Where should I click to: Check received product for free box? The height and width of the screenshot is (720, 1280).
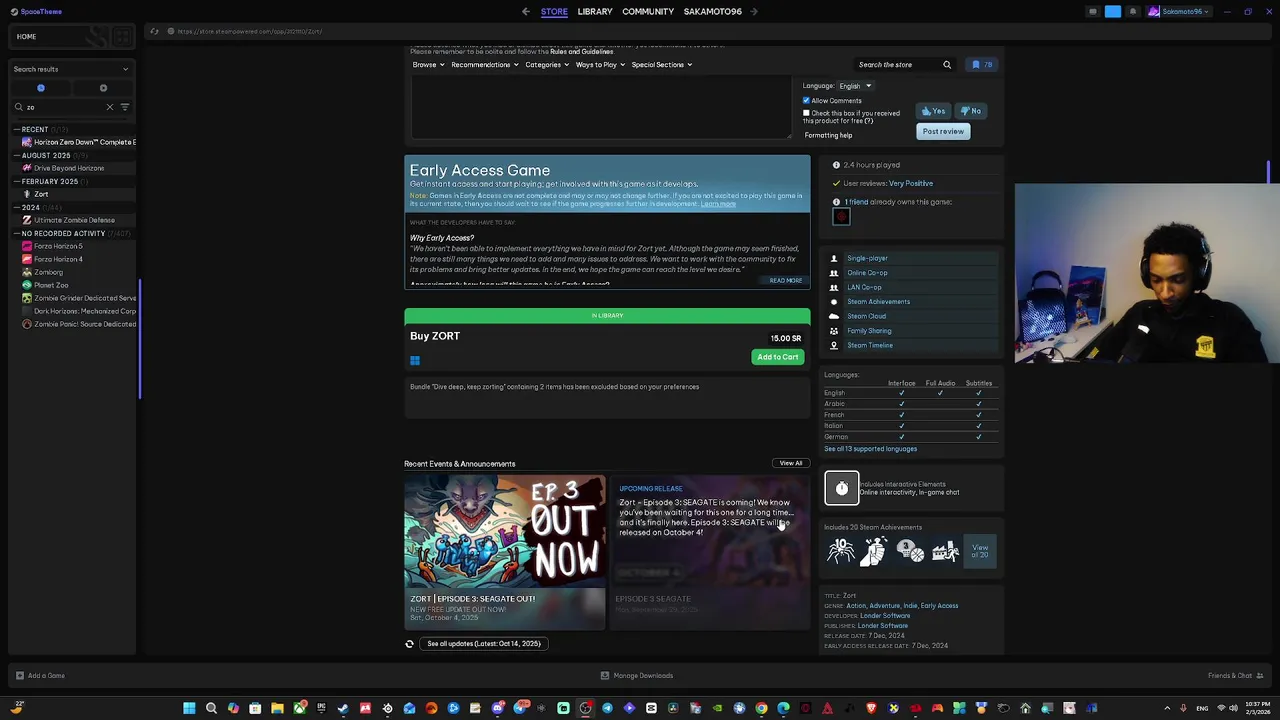(x=806, y=113)
